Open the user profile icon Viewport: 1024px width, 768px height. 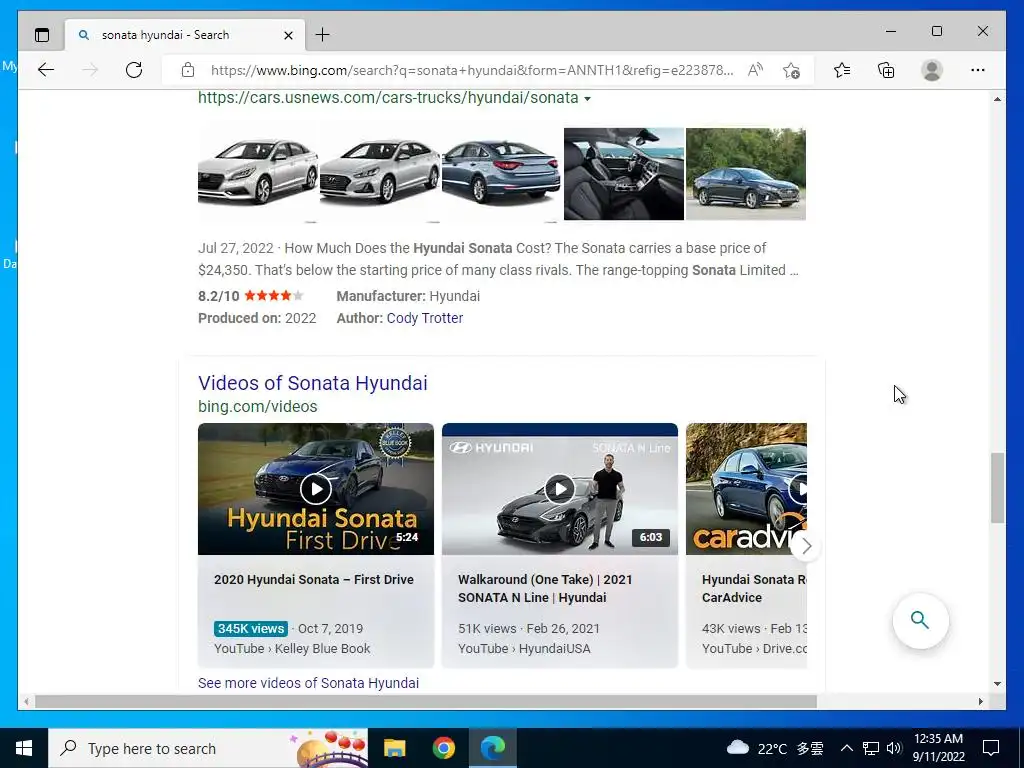tap(932, 70)
